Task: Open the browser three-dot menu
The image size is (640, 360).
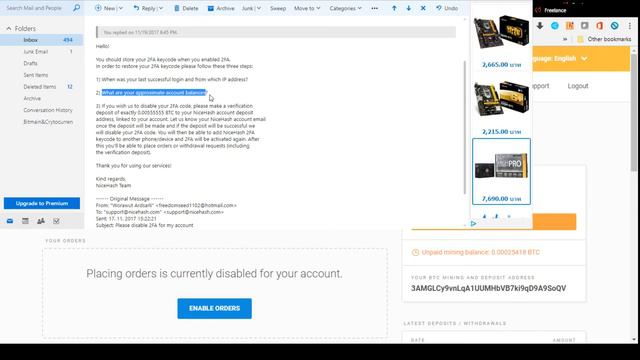Action: [630, 26]
